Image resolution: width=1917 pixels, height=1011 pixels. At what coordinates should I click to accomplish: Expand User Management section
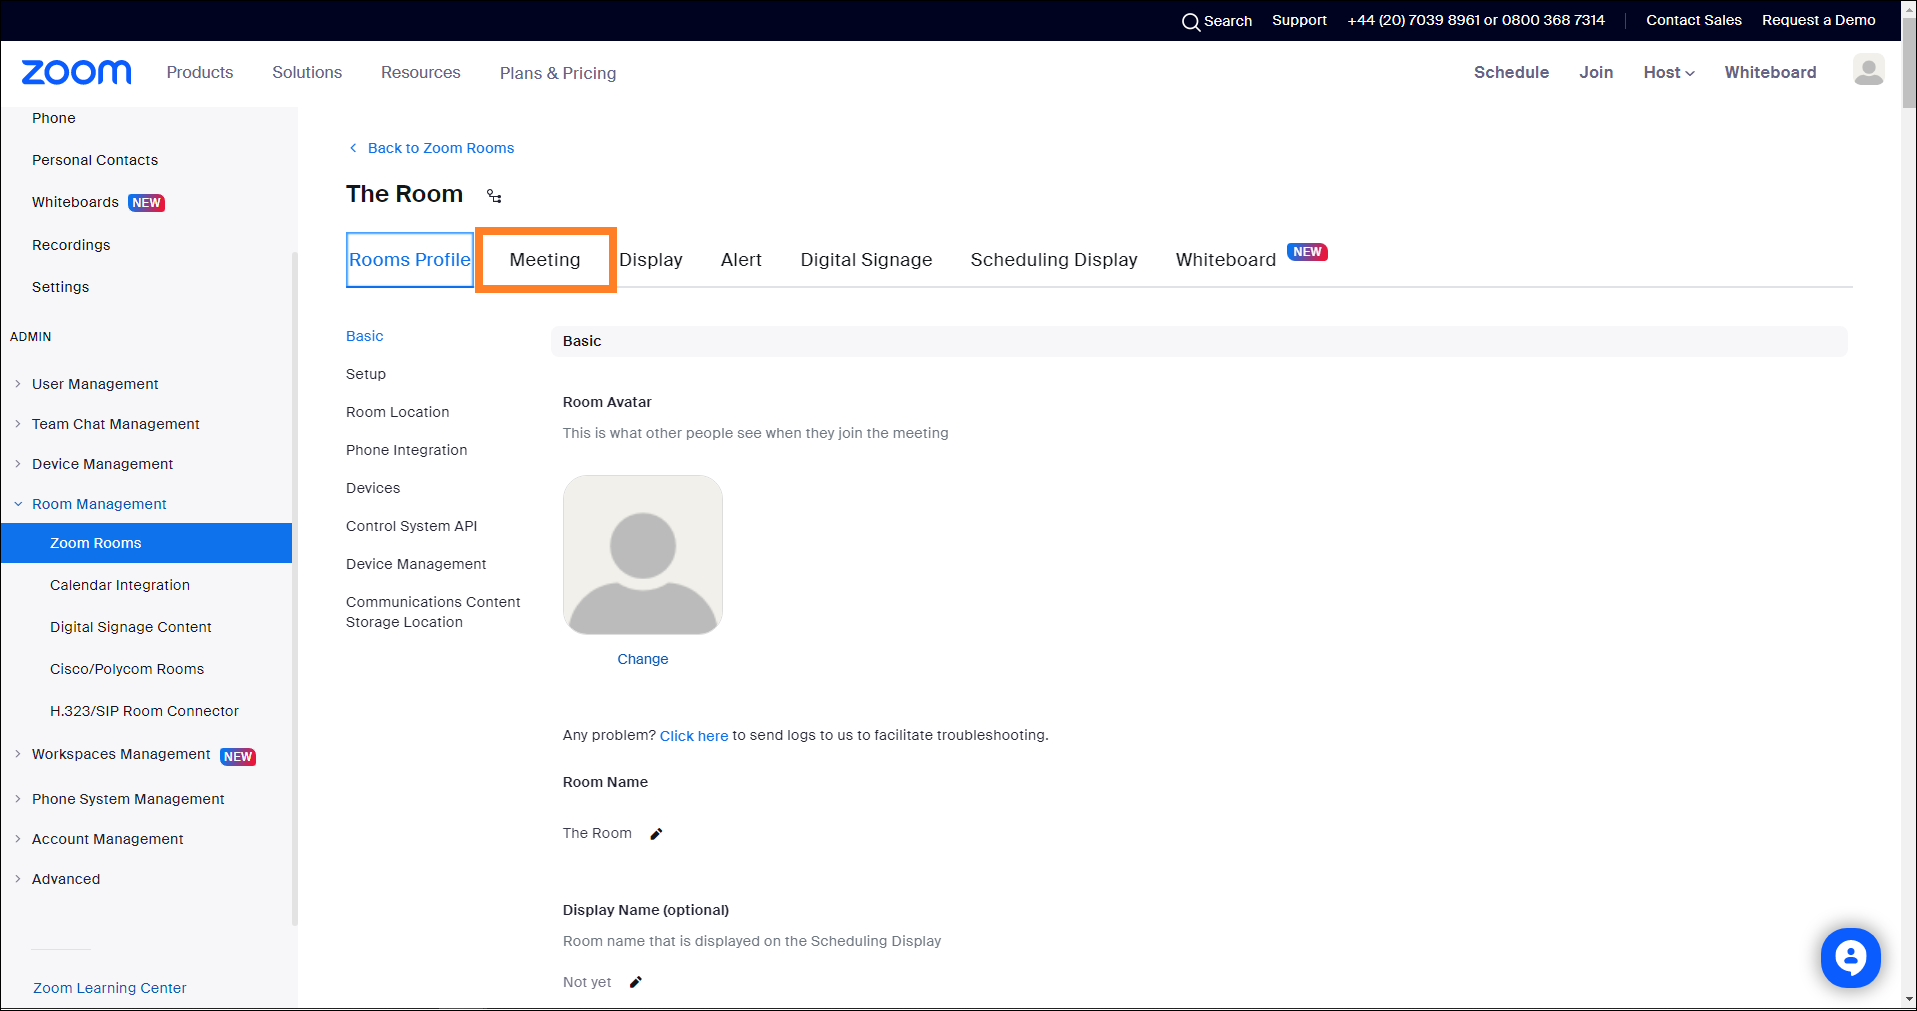[x=18, y=384]
